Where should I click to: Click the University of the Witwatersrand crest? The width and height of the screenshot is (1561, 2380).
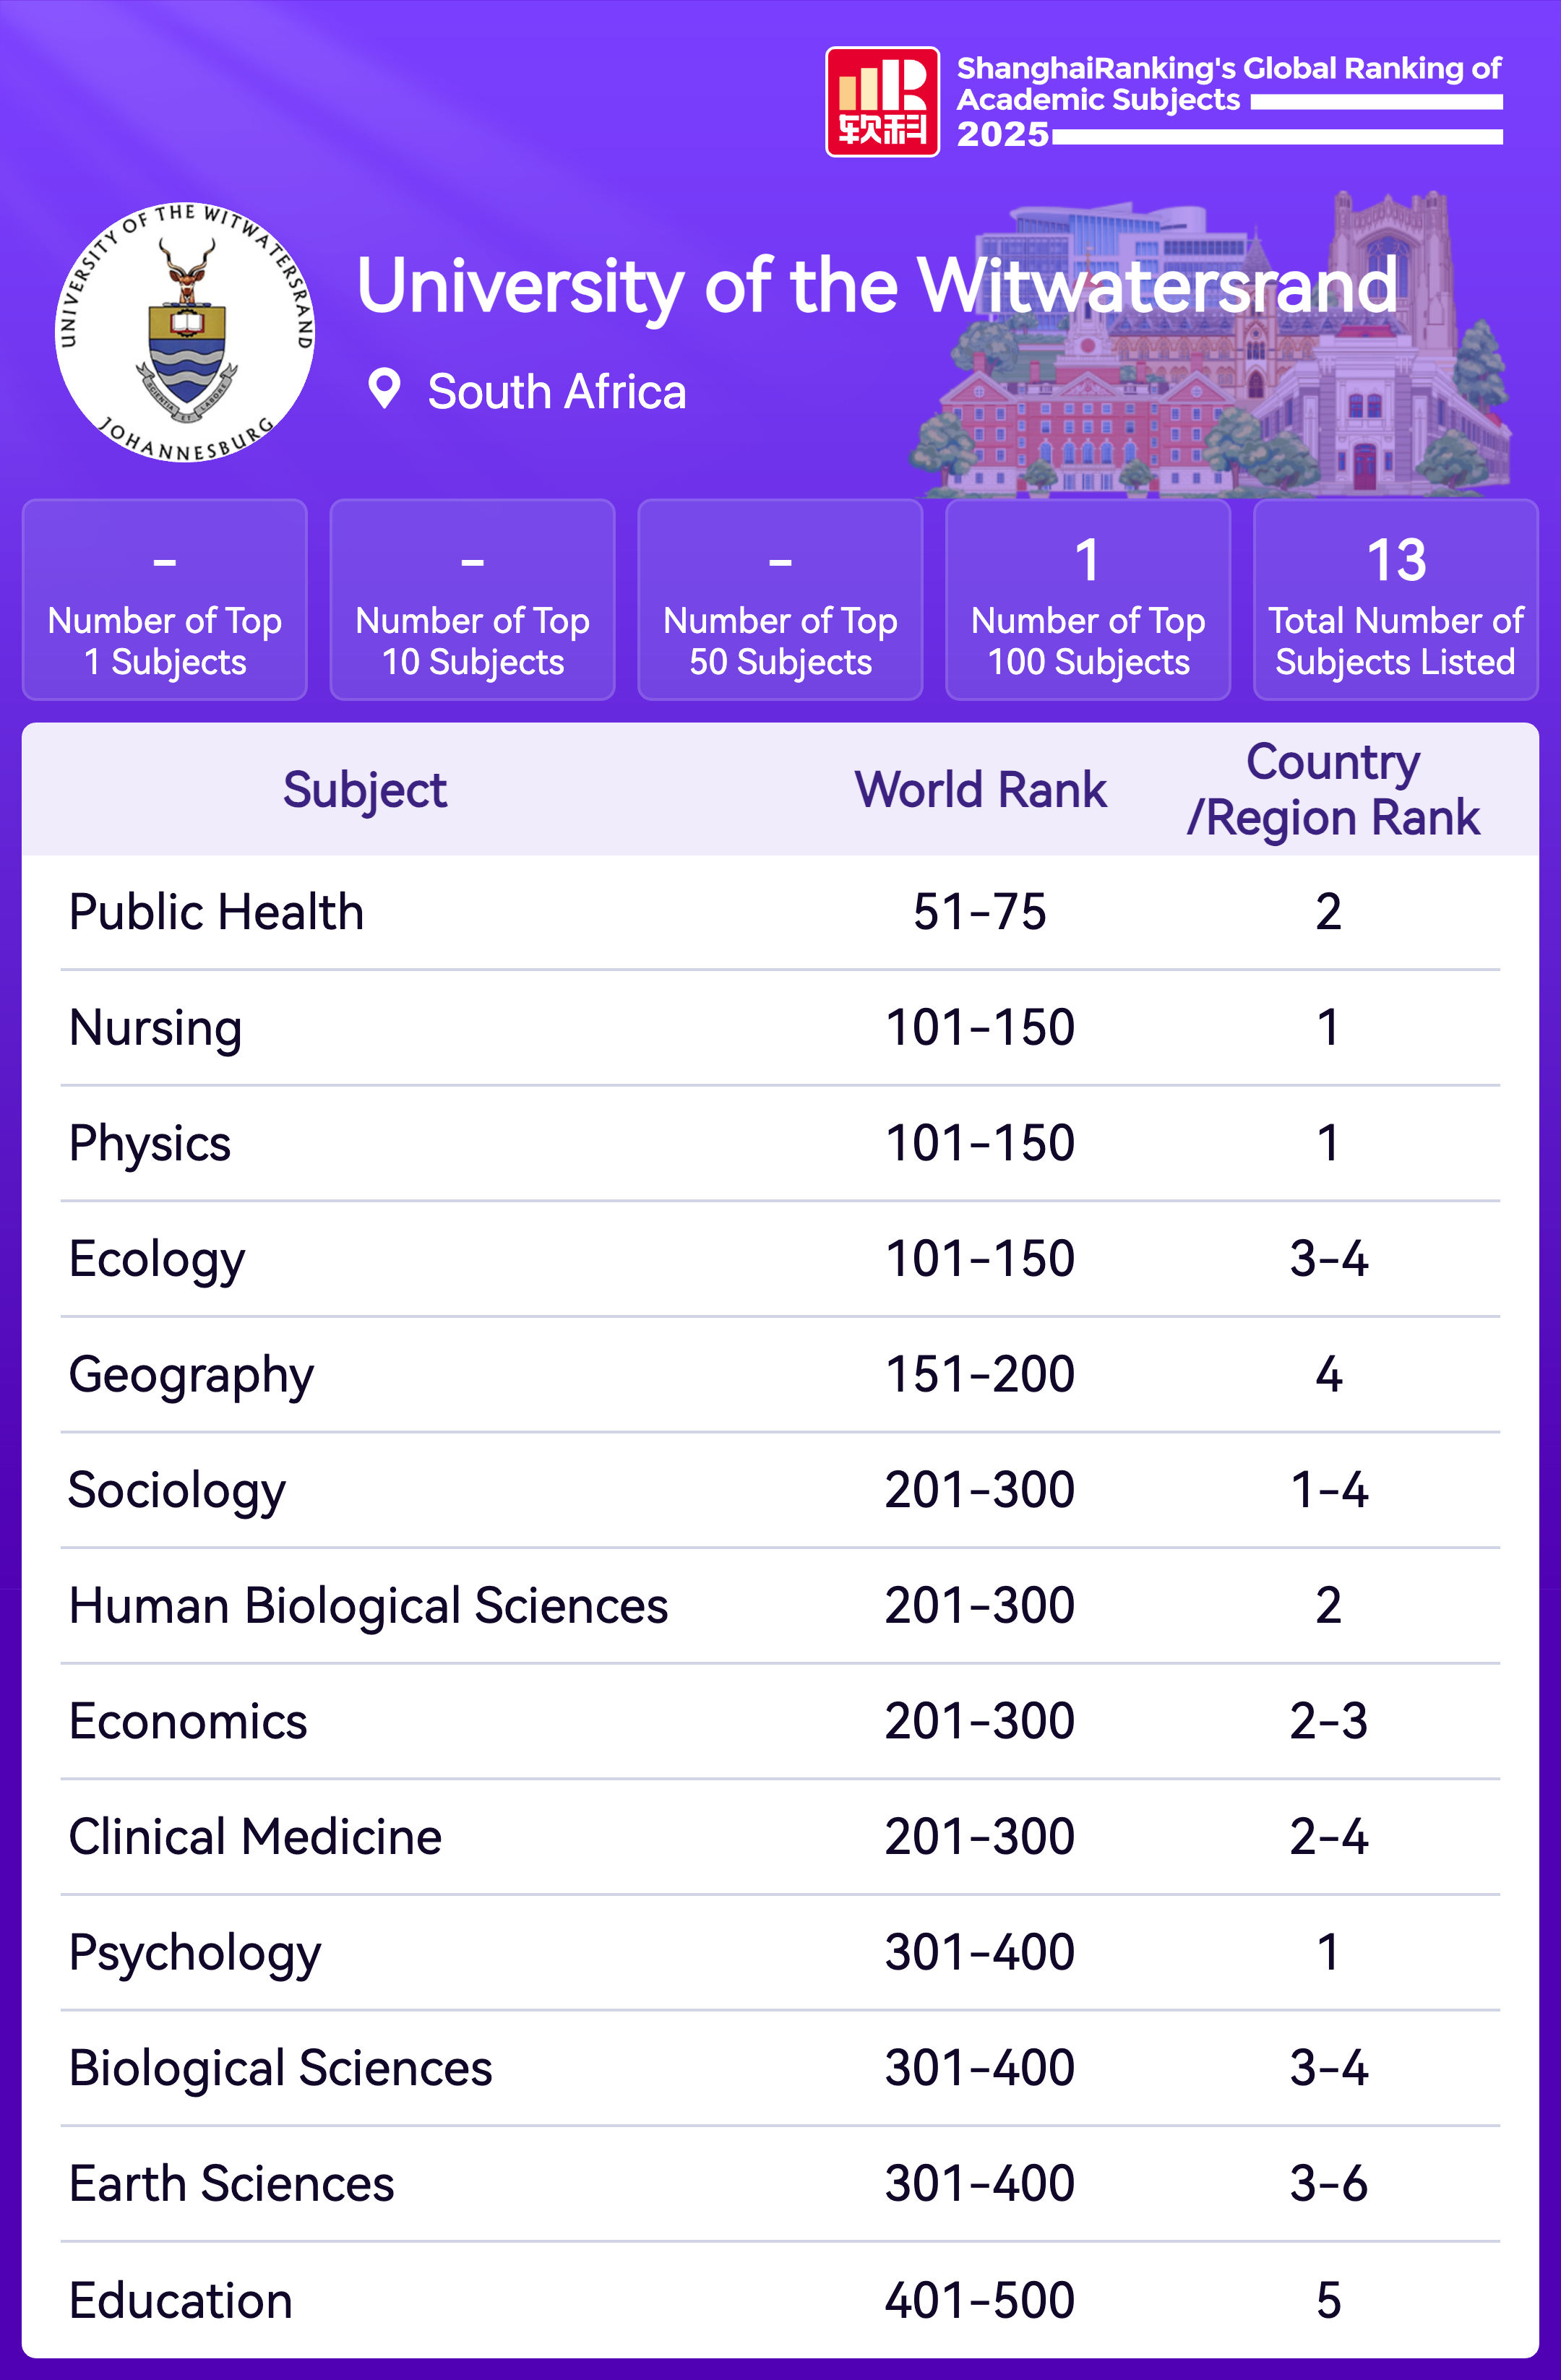tap(185, 332)
